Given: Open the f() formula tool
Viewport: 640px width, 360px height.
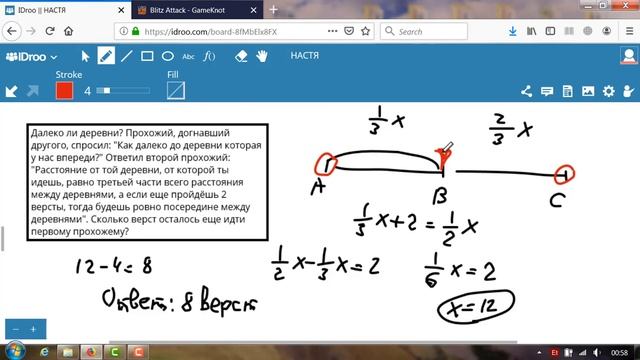Looking at the screenshot, I should point(209,56).
